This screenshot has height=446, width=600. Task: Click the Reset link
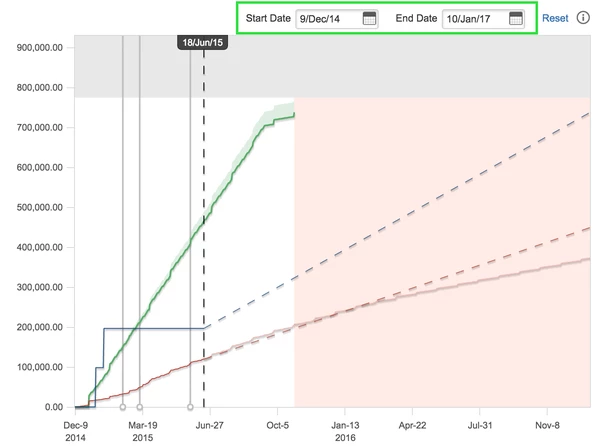coord(555,19)
